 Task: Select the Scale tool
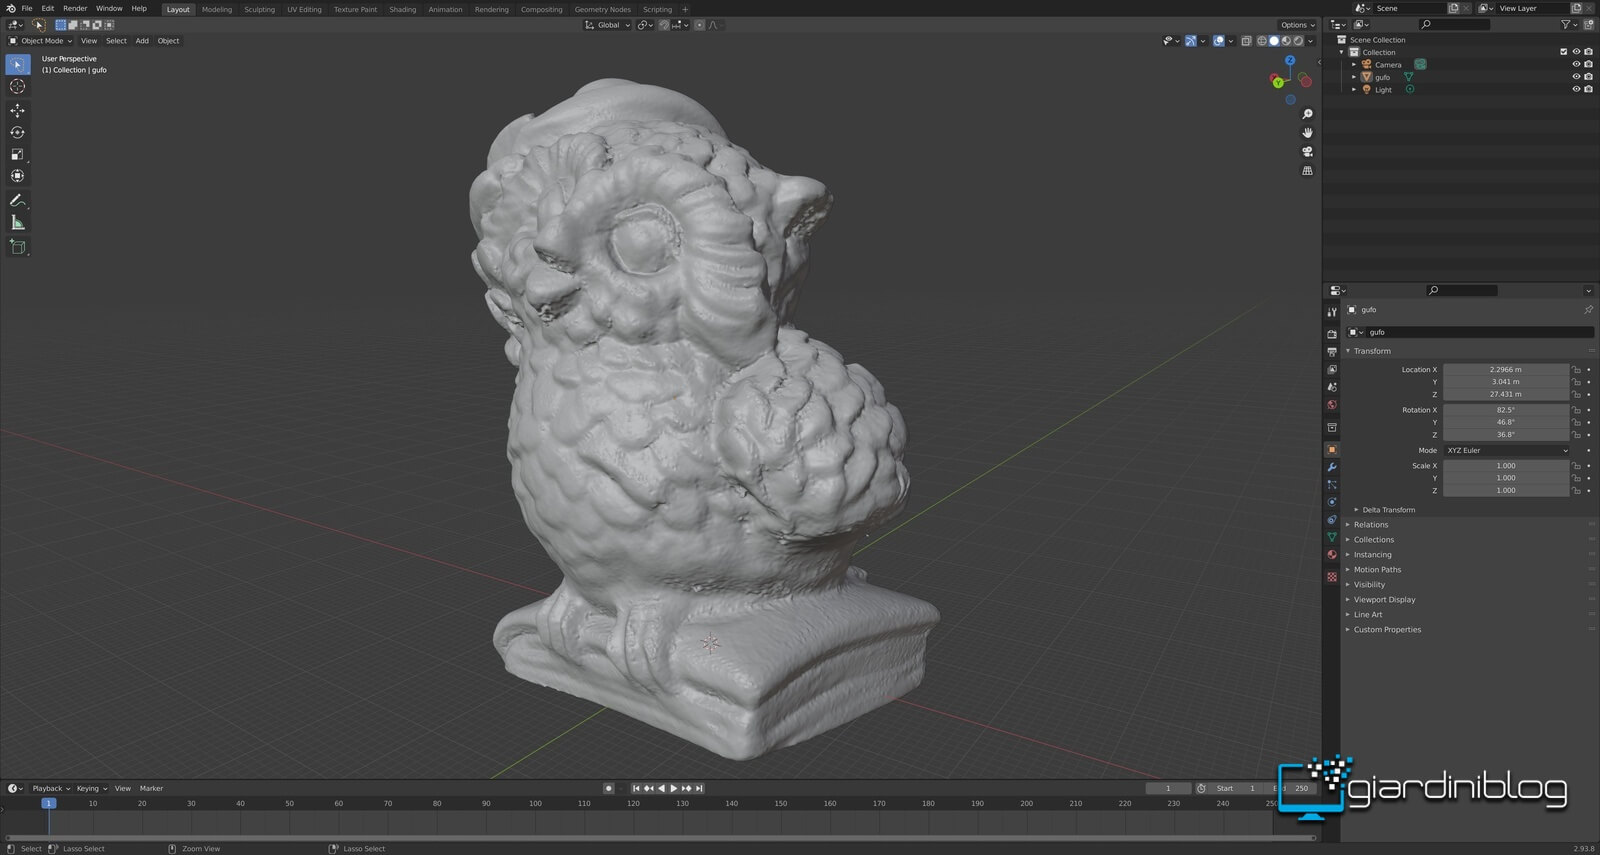17,154
